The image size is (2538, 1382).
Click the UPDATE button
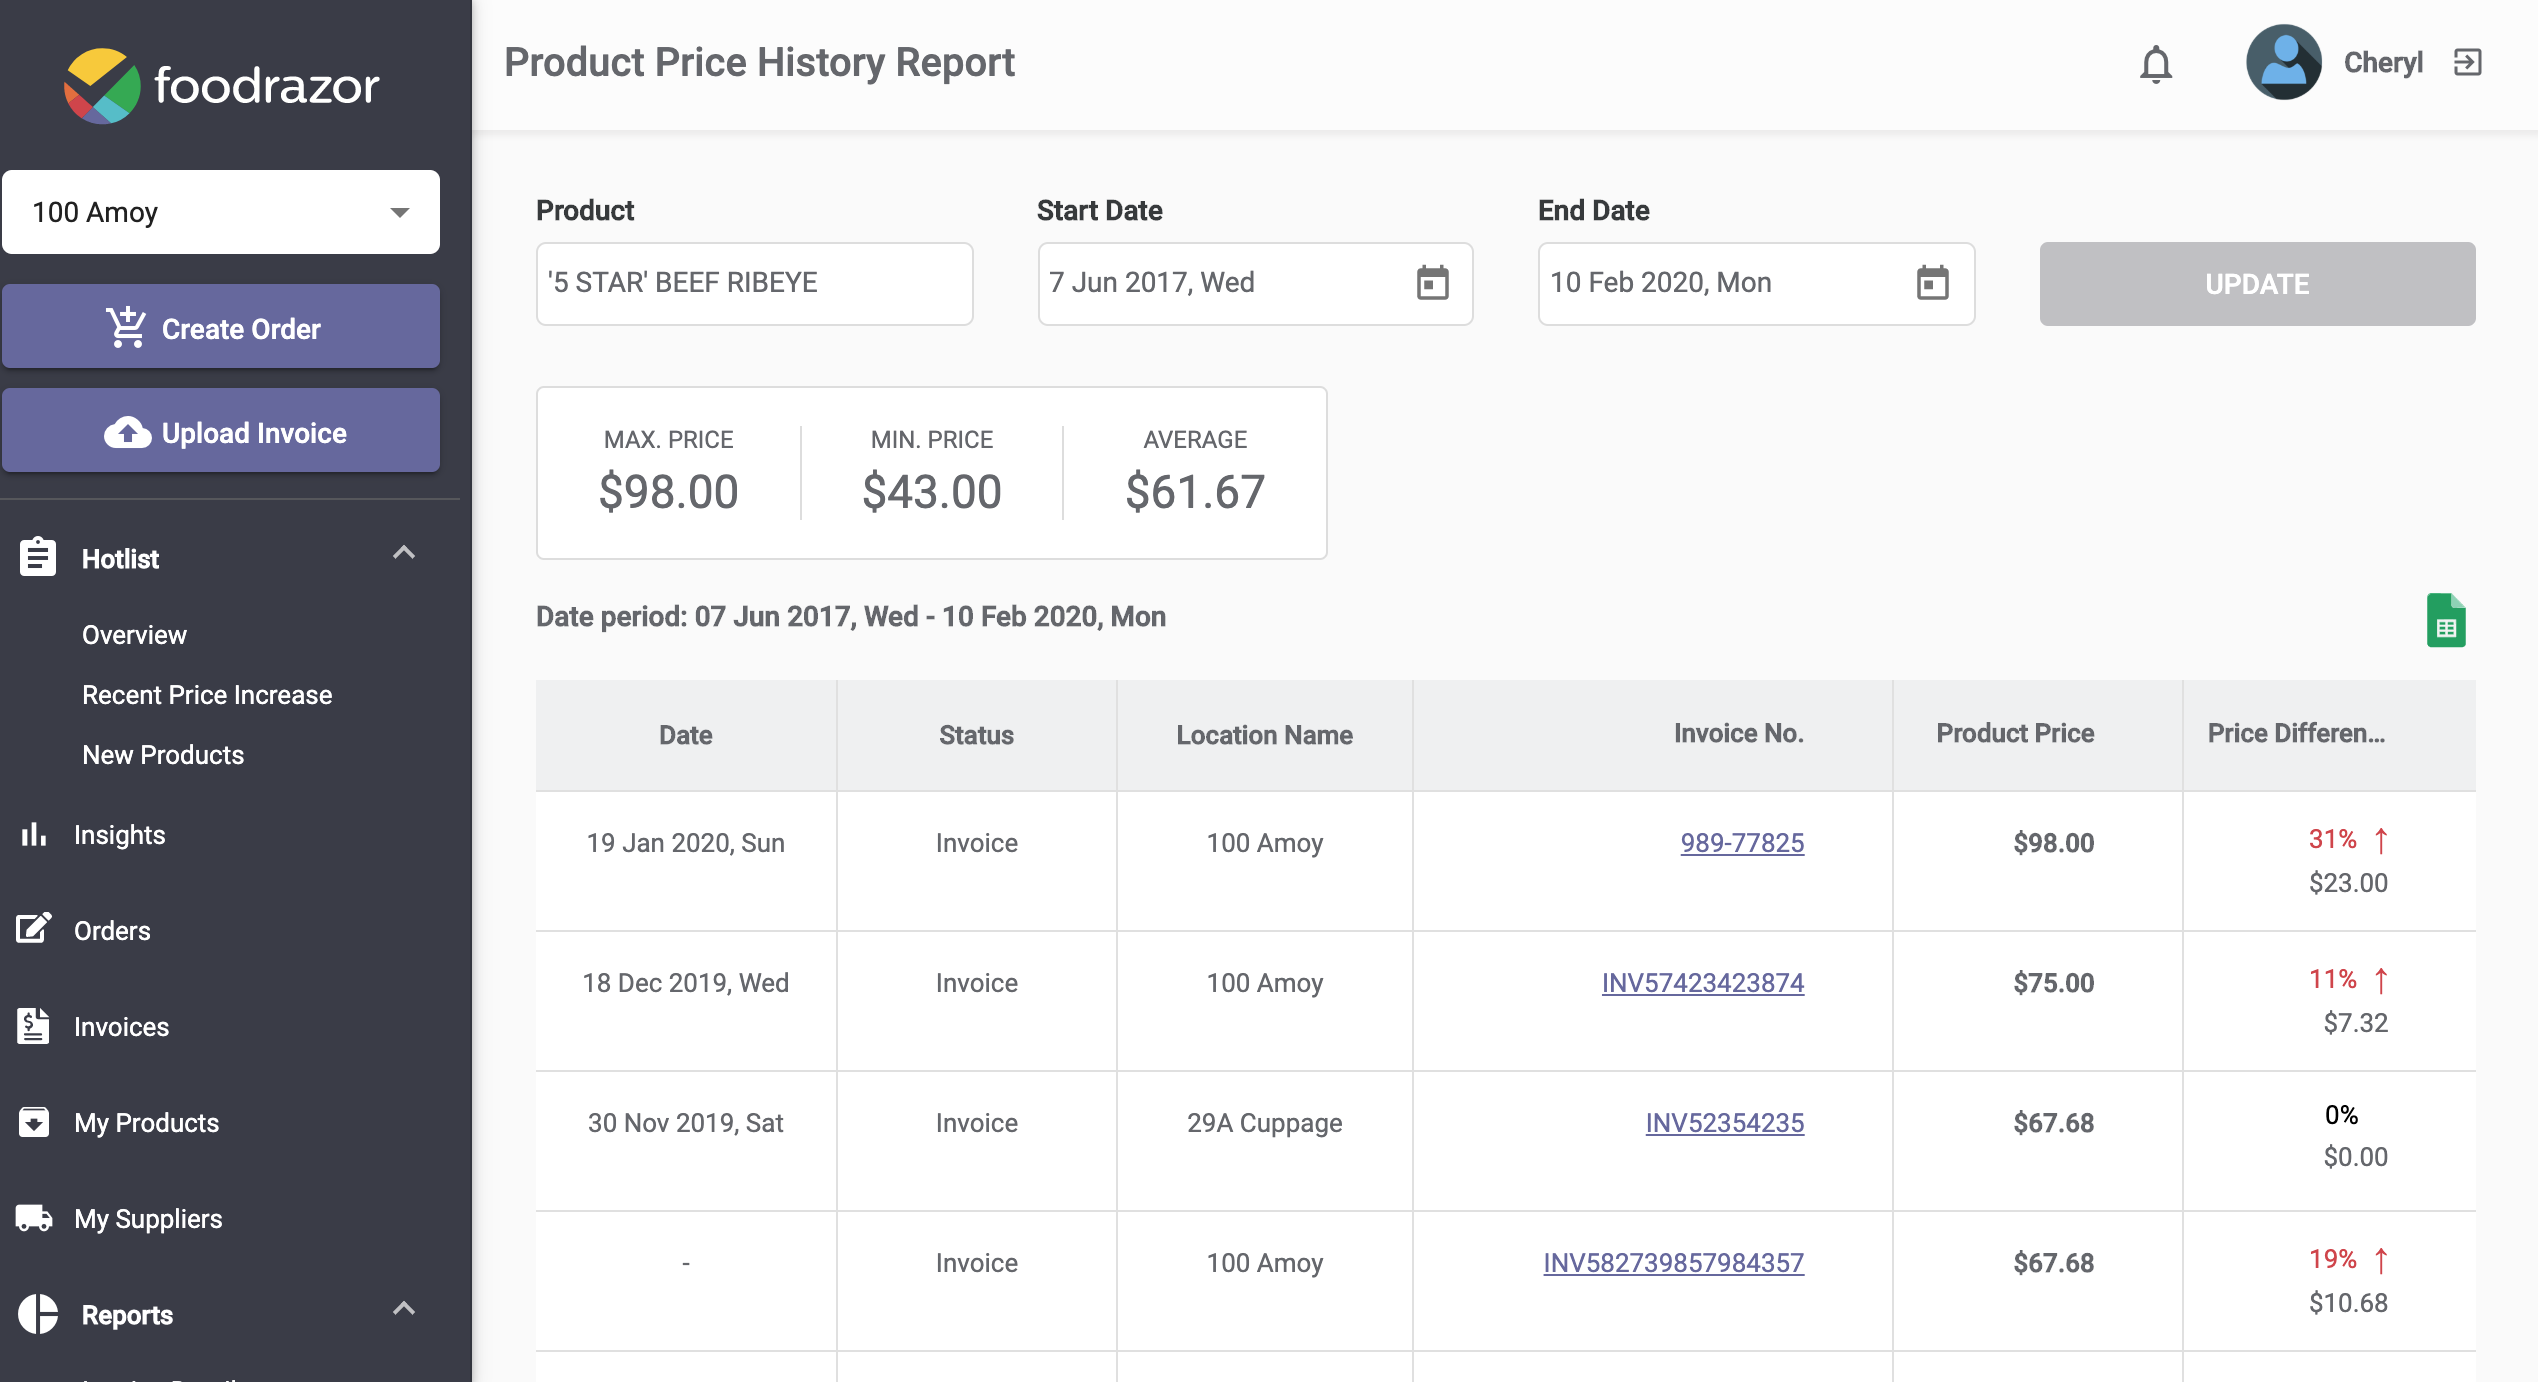(2256, 283)
